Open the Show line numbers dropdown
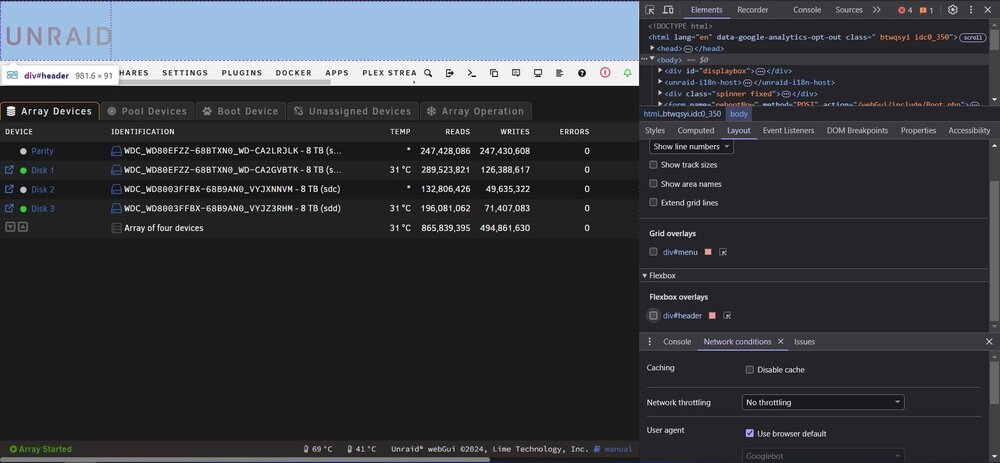The image size is (1000, 463). pyautogui.click(x=691, y=147)
